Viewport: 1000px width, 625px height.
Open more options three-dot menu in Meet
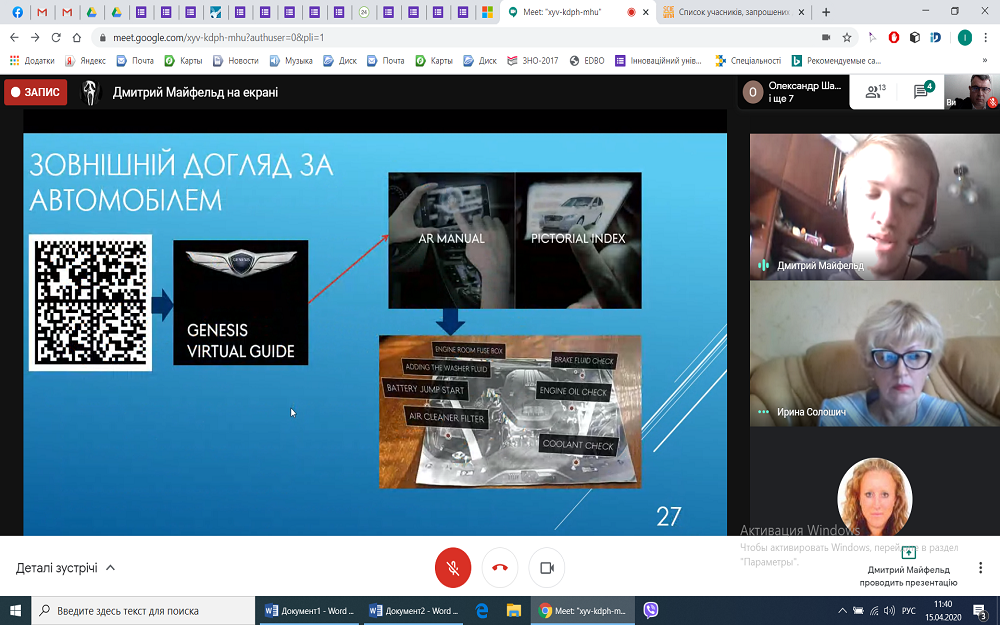980,567
